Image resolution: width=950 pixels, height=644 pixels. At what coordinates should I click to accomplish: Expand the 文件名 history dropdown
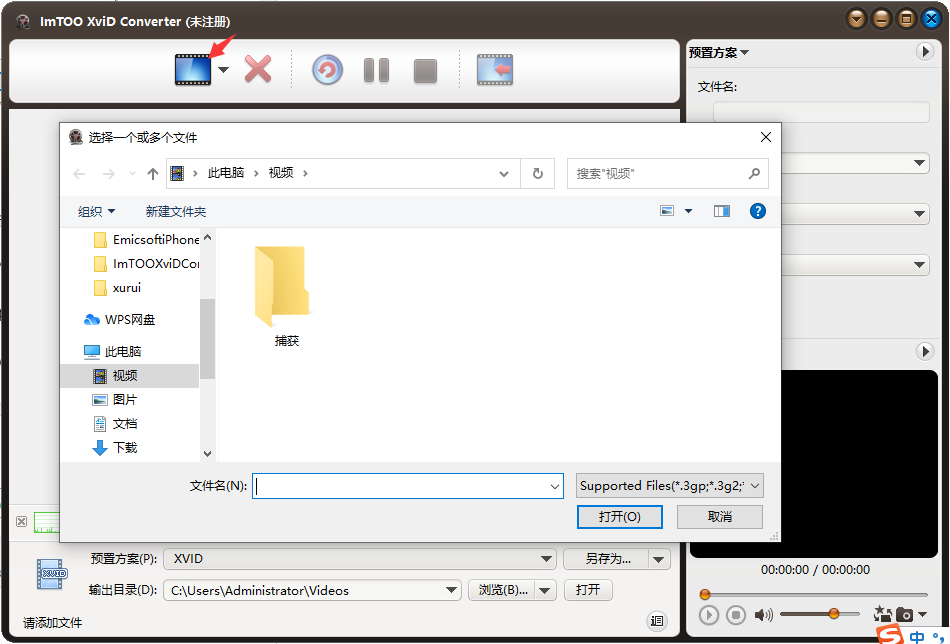[x=554, y=486]
